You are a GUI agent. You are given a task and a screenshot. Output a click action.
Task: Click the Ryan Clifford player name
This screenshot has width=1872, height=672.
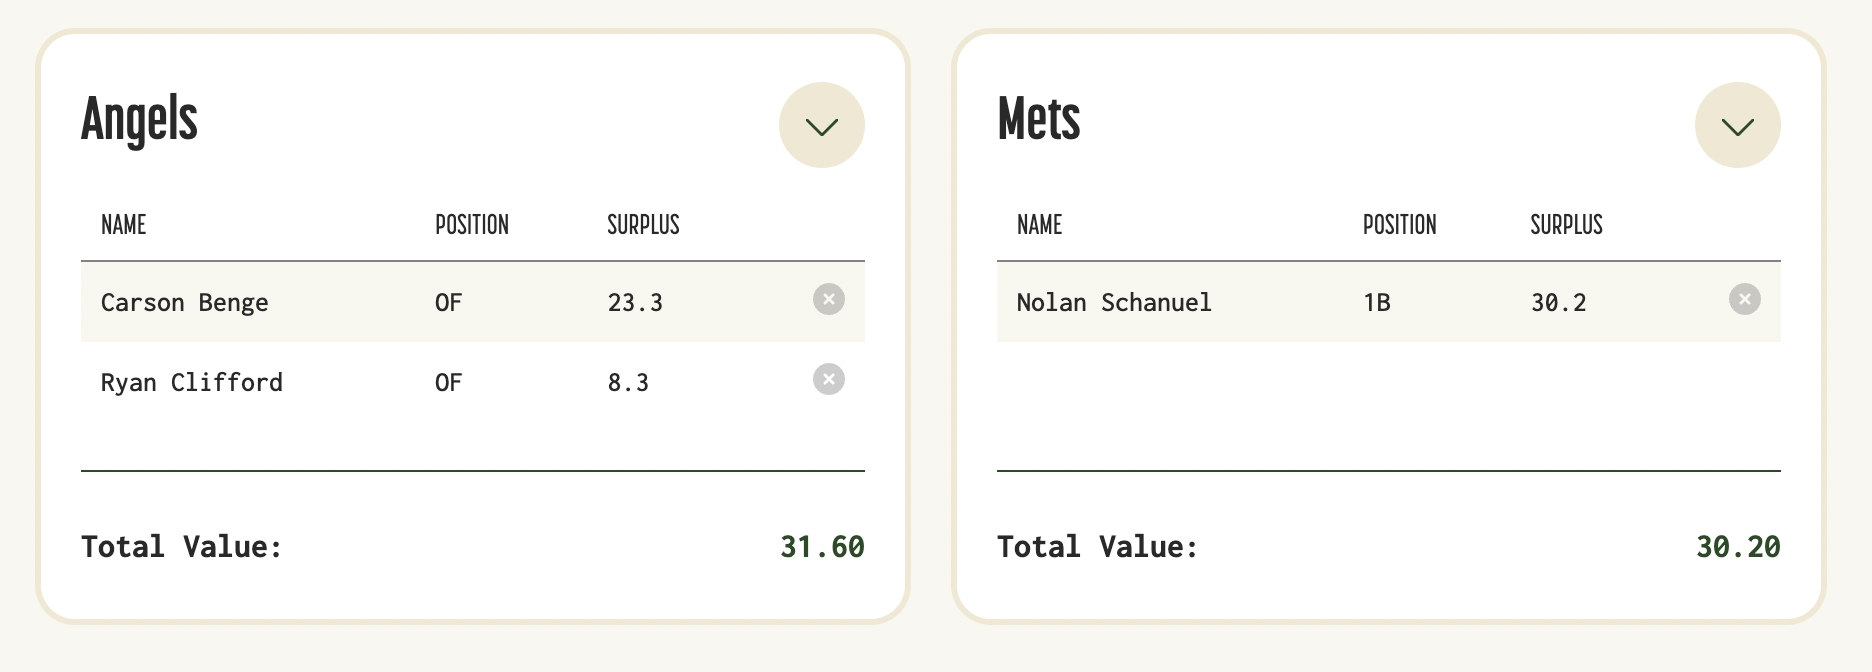pyautogui.click(x=191, y=382)
